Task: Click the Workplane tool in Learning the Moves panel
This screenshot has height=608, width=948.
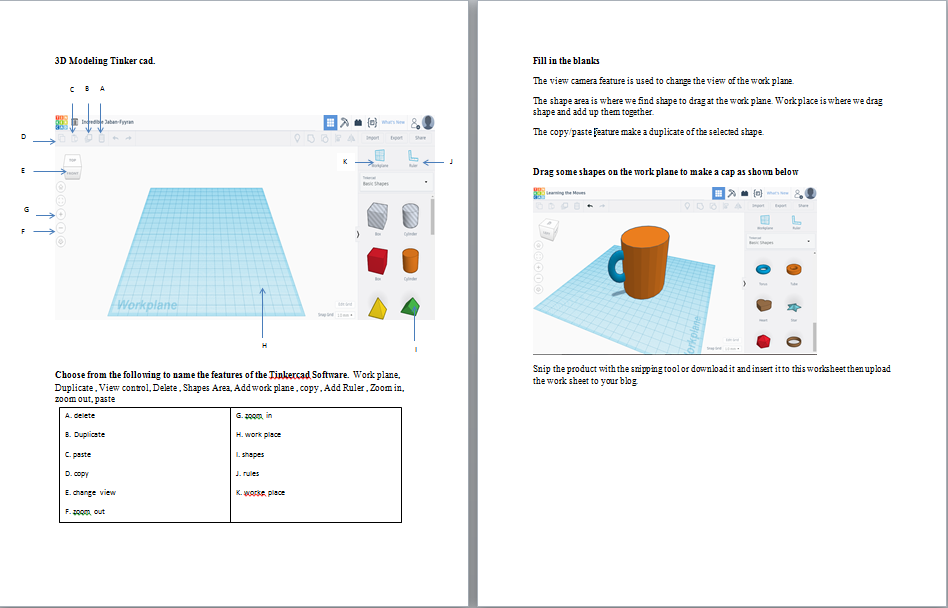Action: coord(765,222)
